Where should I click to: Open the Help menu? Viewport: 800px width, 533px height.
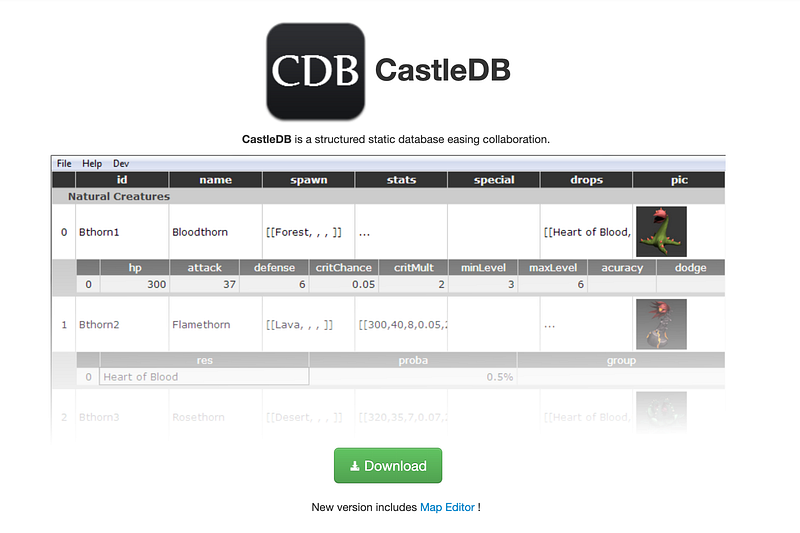coord(92,164)
